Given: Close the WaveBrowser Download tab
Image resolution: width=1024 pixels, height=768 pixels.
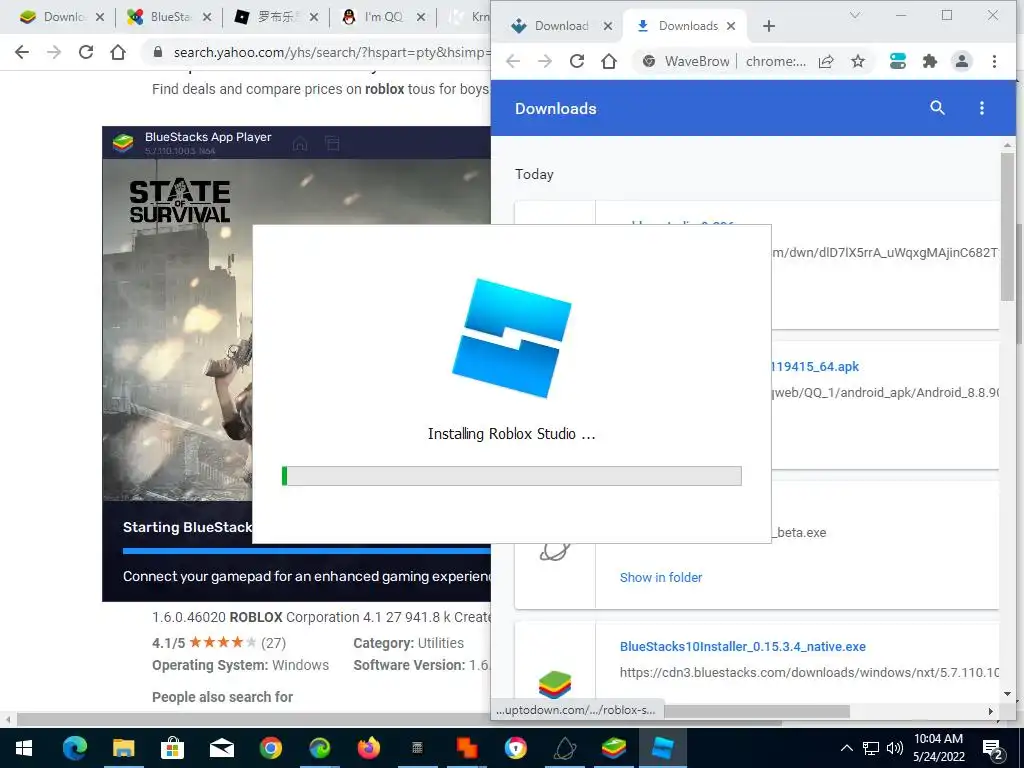Looking at the screenshot, I should tap(607, 25).
